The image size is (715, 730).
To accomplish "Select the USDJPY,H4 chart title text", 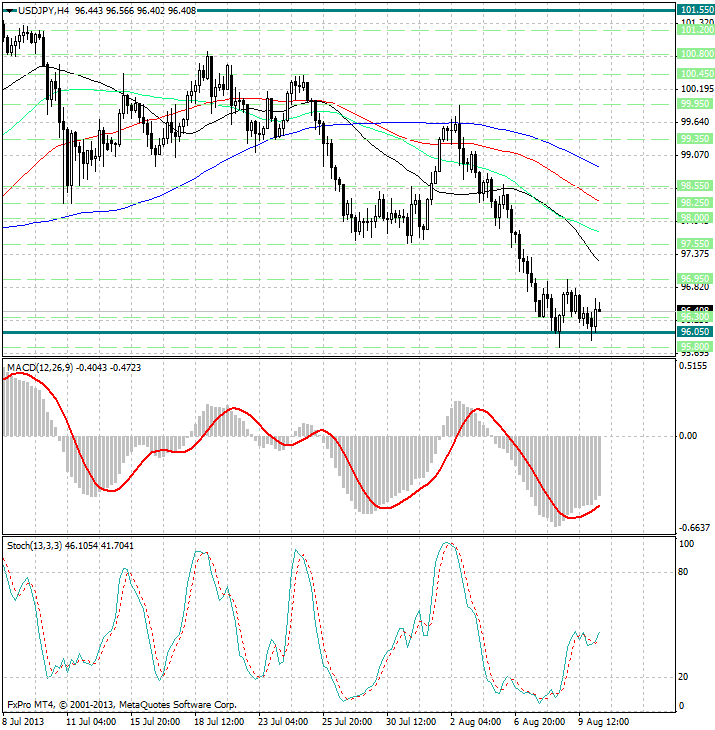I will point(44,11).
